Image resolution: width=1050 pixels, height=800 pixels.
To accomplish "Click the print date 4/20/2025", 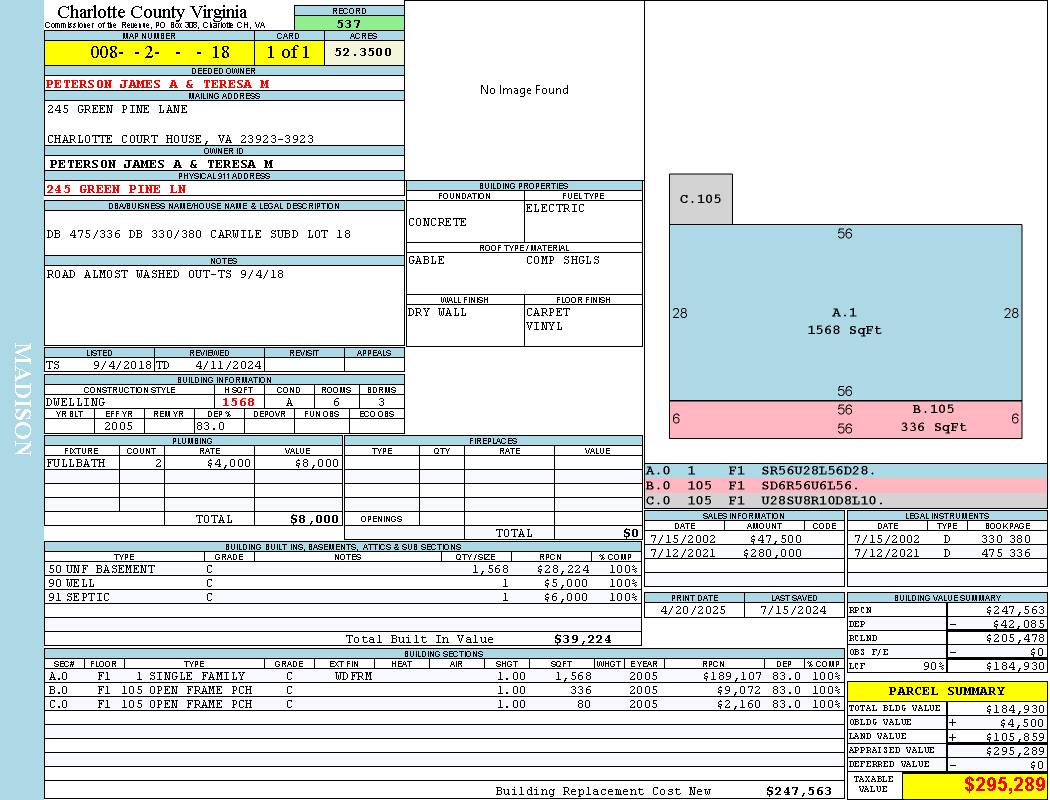I will tap(693, 610).
